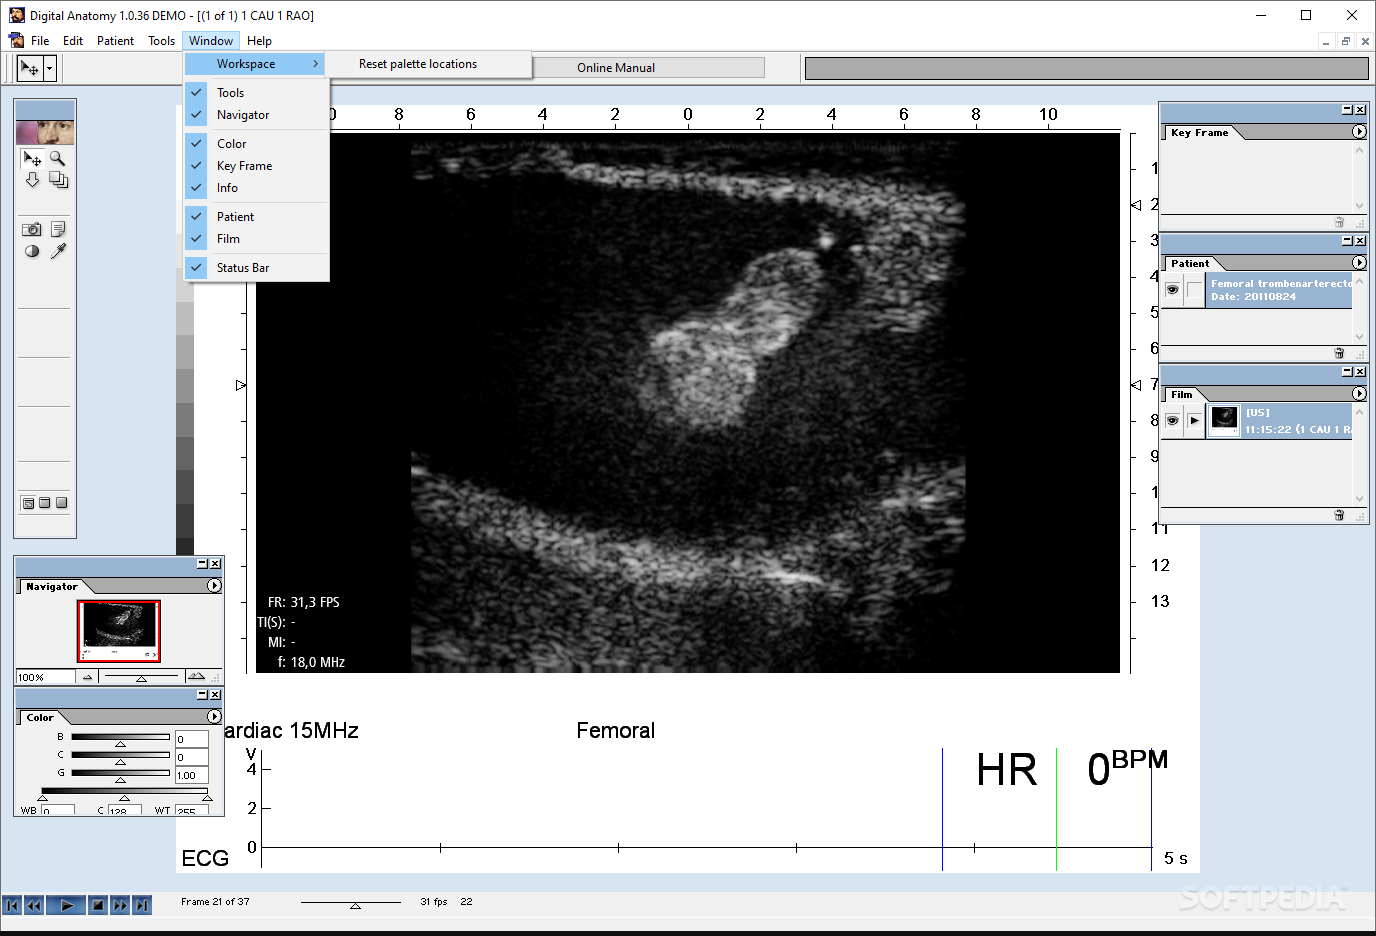Open the Edit menu
The width and height of the screenshot is (1376, 936).
click(x=73, y=41)
